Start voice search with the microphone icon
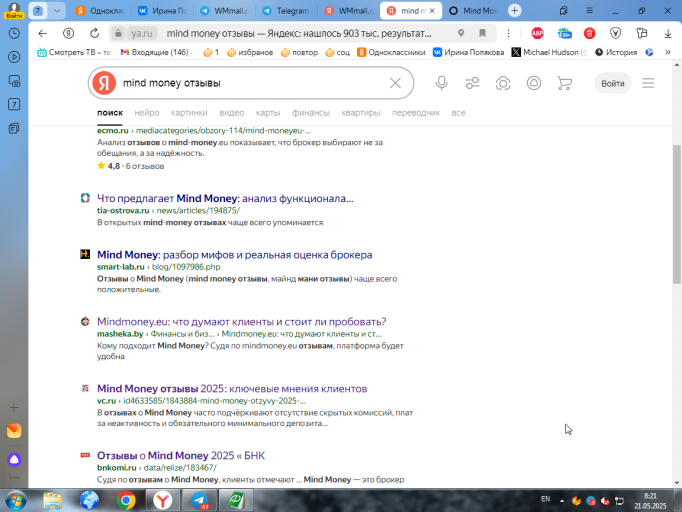The width and height of the screenshot is (682, 512). (x=441, y=83)
